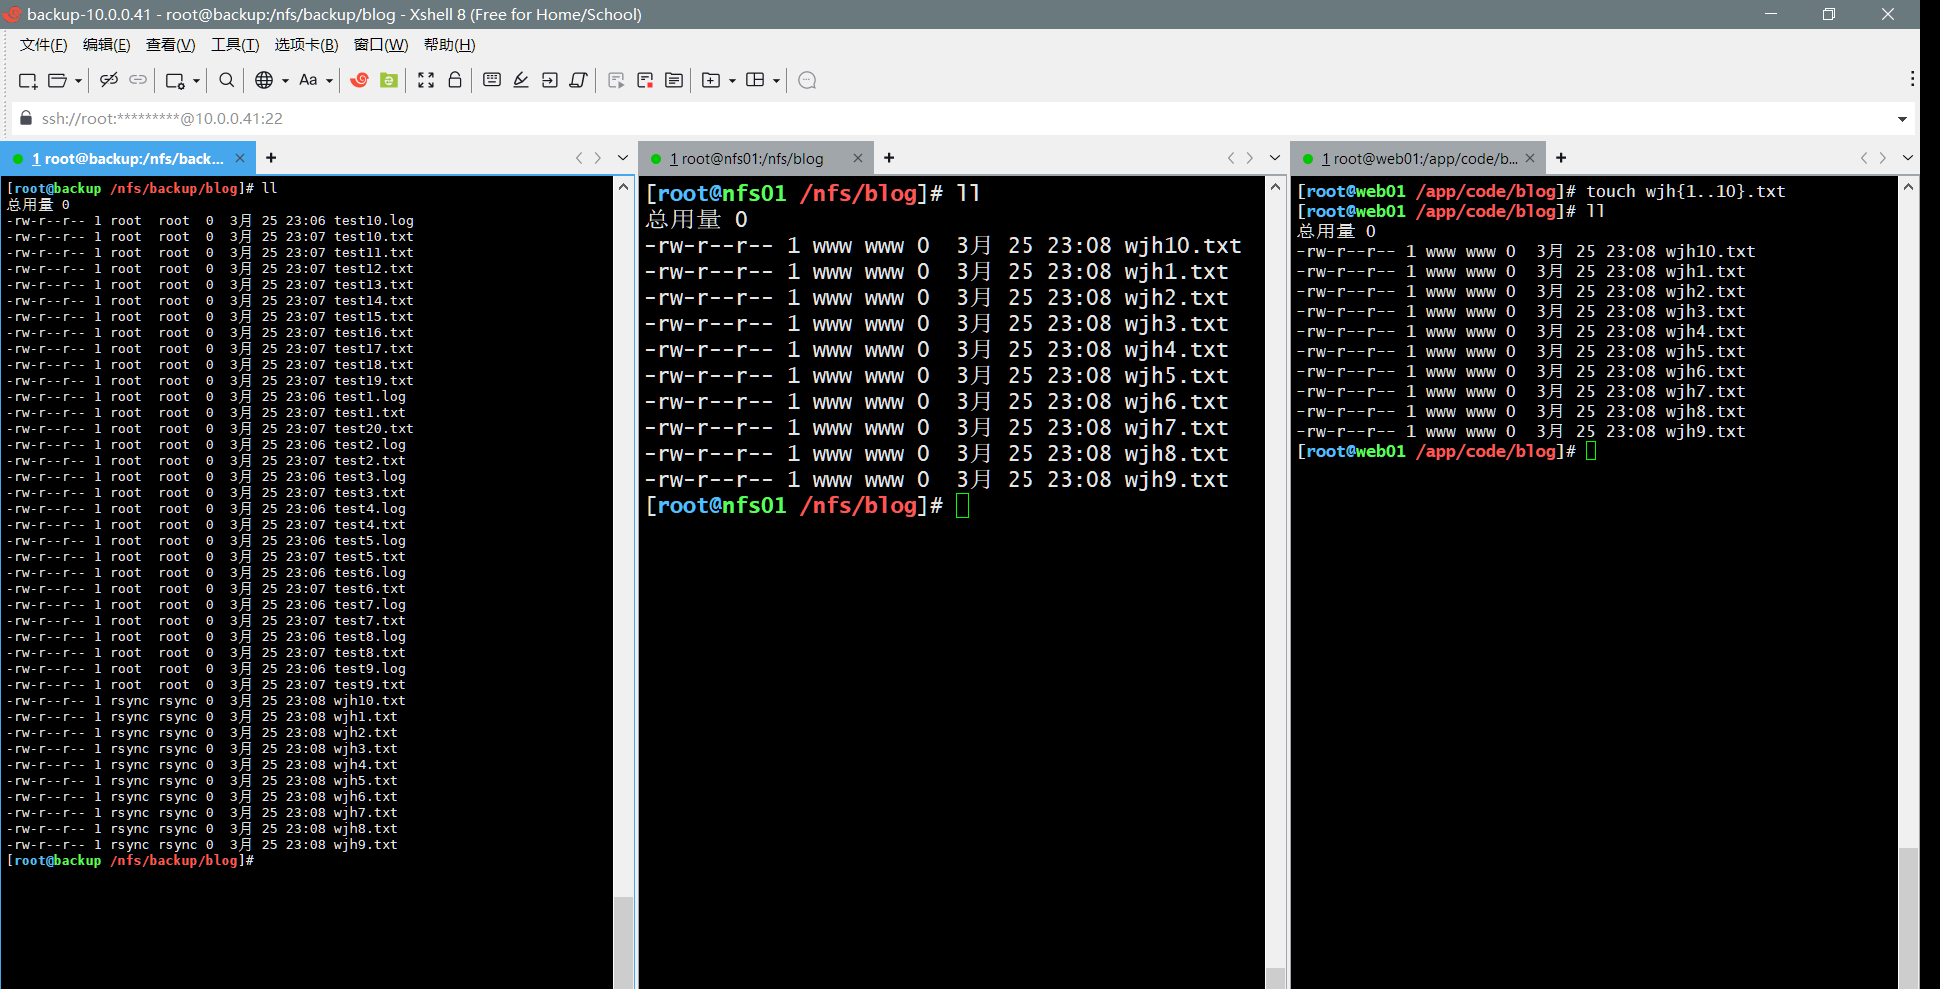Add a new tab in web01 pane
Image resolution: width=1940 pixels, height=989 pixels.
[1561, 158]
